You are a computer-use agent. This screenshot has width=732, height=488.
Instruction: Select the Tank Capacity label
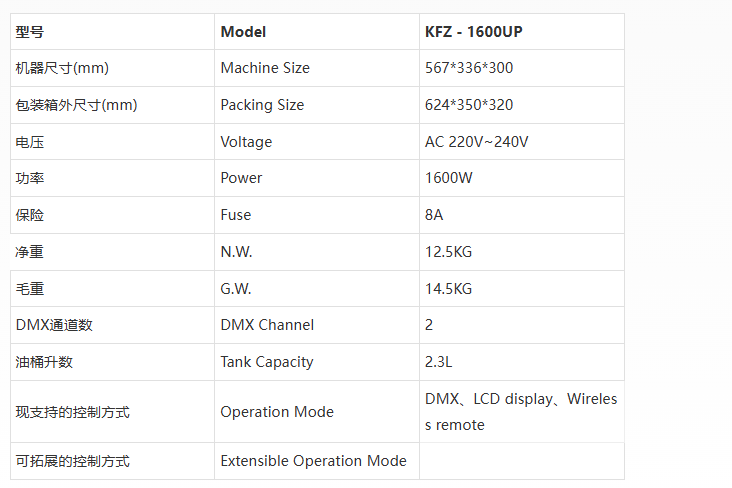pyautogui.click(x=267, y=362)
